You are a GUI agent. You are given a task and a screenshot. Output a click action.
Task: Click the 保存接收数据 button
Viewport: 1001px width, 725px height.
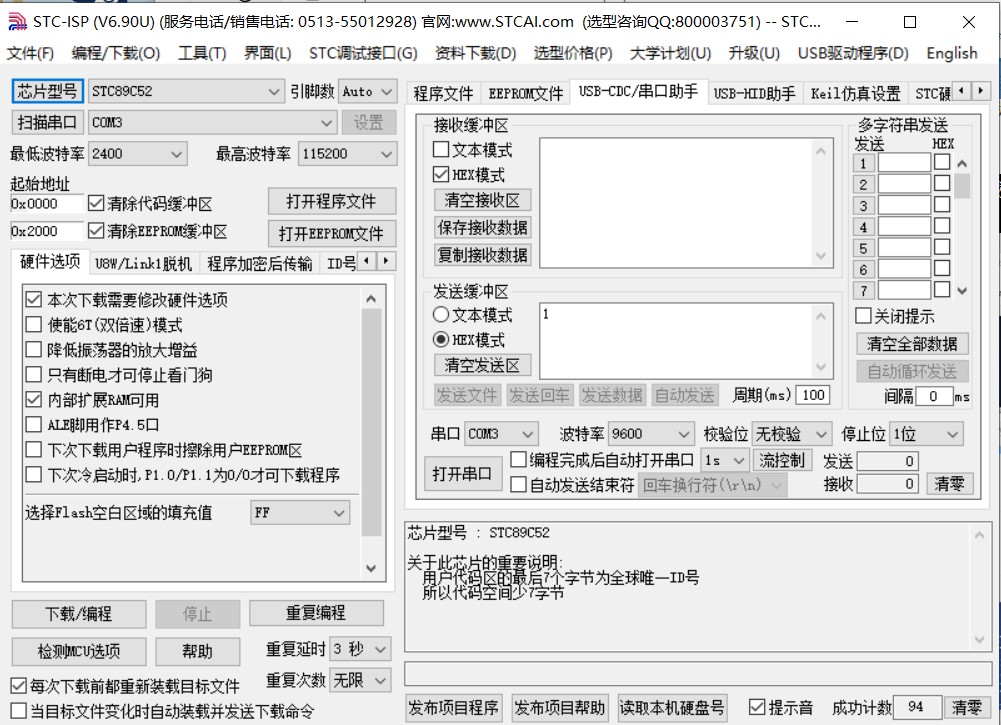[482, 227]
